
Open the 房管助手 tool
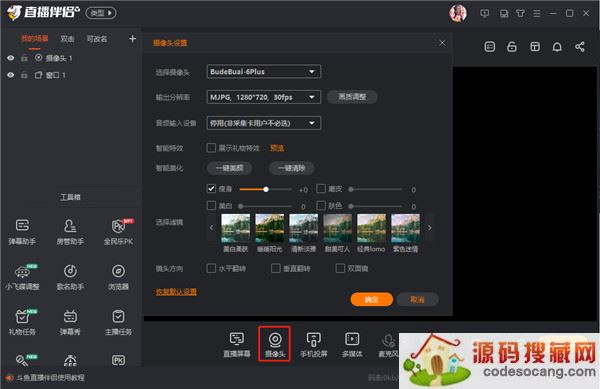(x=70, y=232)
